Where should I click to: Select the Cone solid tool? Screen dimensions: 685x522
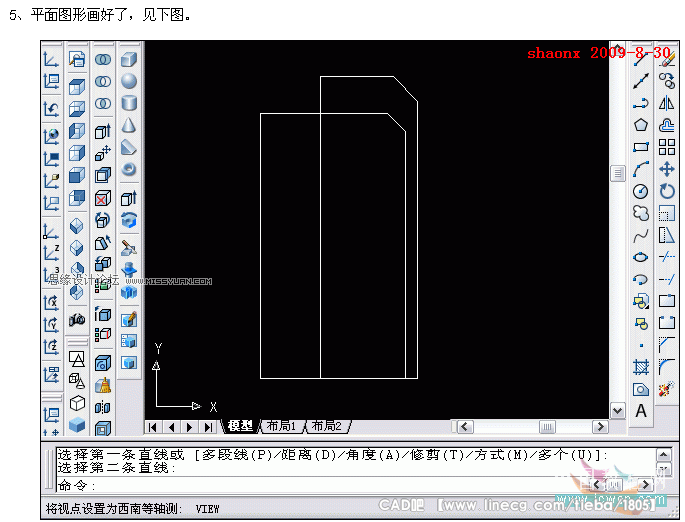coord(128,126)
